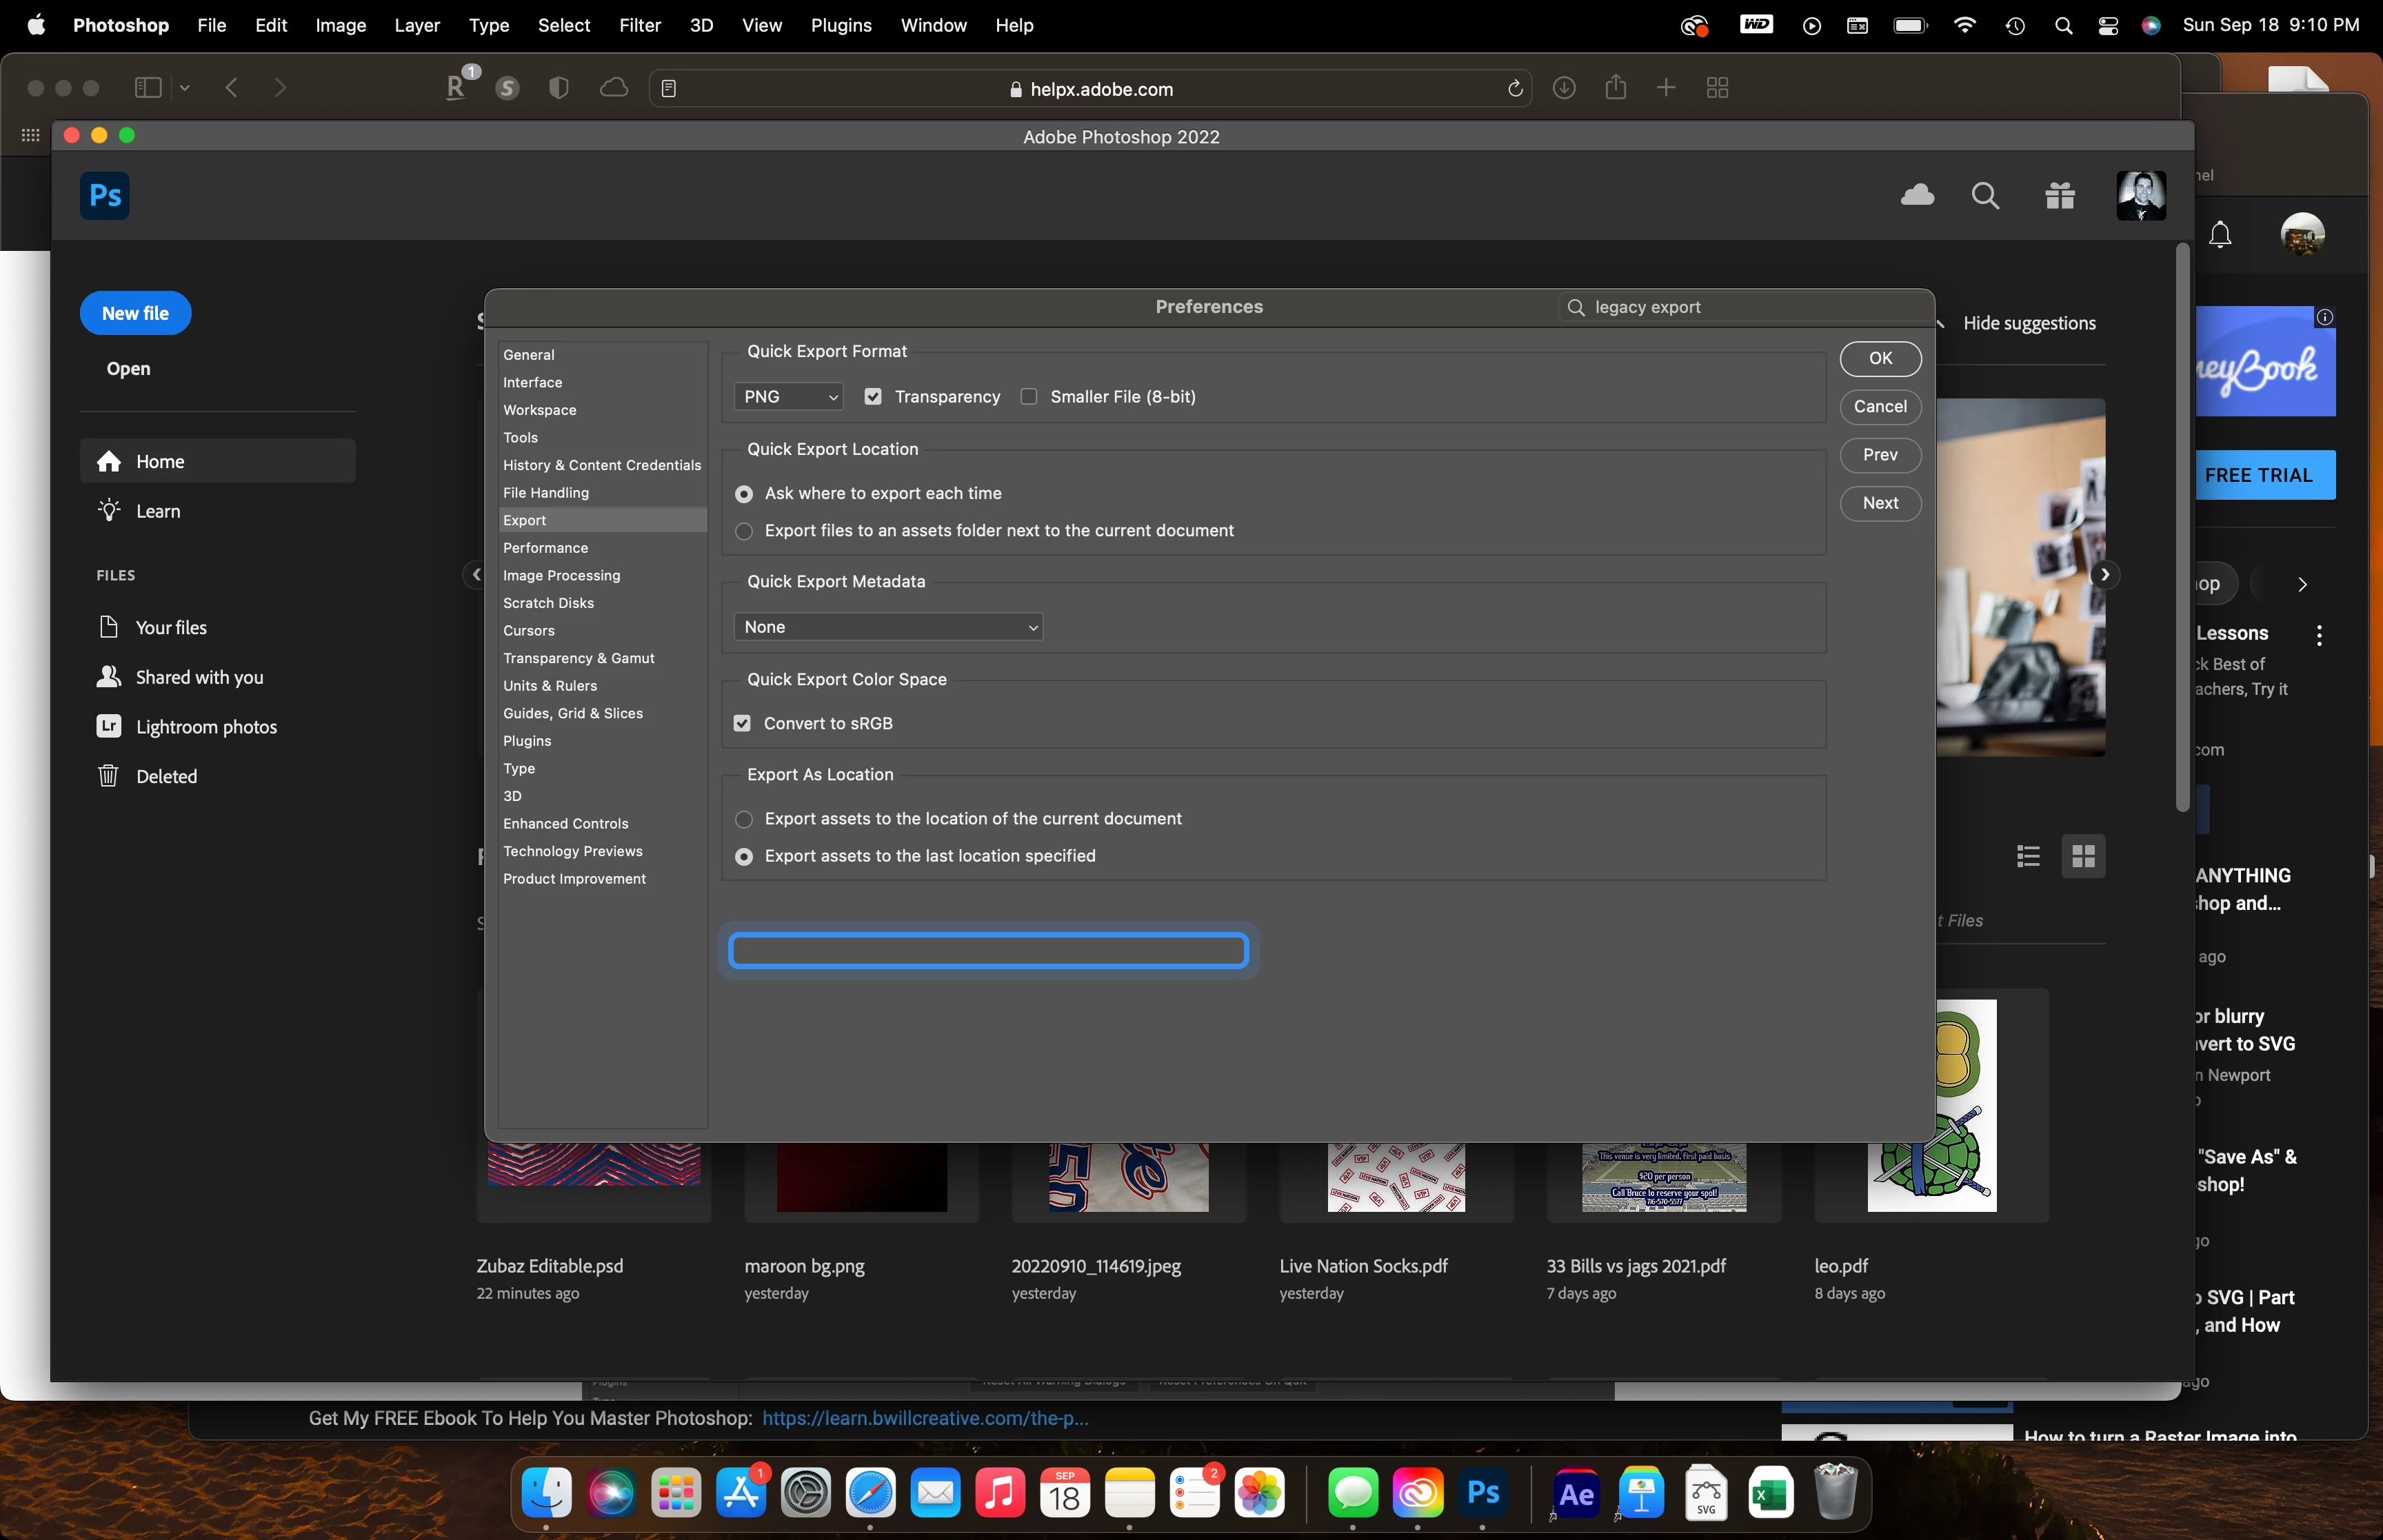
Task: Open the Deleted files trash item
Action: pyautogui.click(x=166, y=776)
